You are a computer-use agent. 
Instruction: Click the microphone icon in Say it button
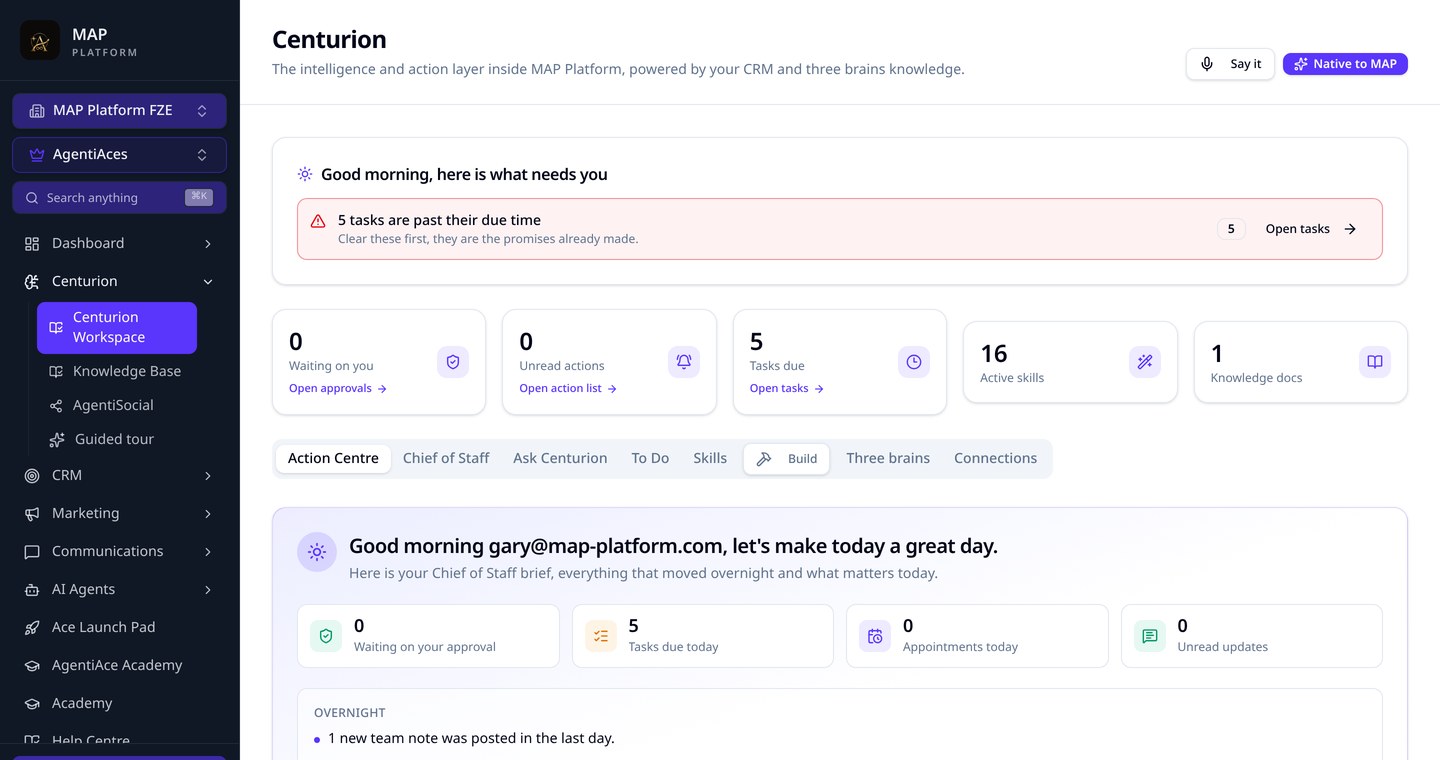click(1208, 64)
